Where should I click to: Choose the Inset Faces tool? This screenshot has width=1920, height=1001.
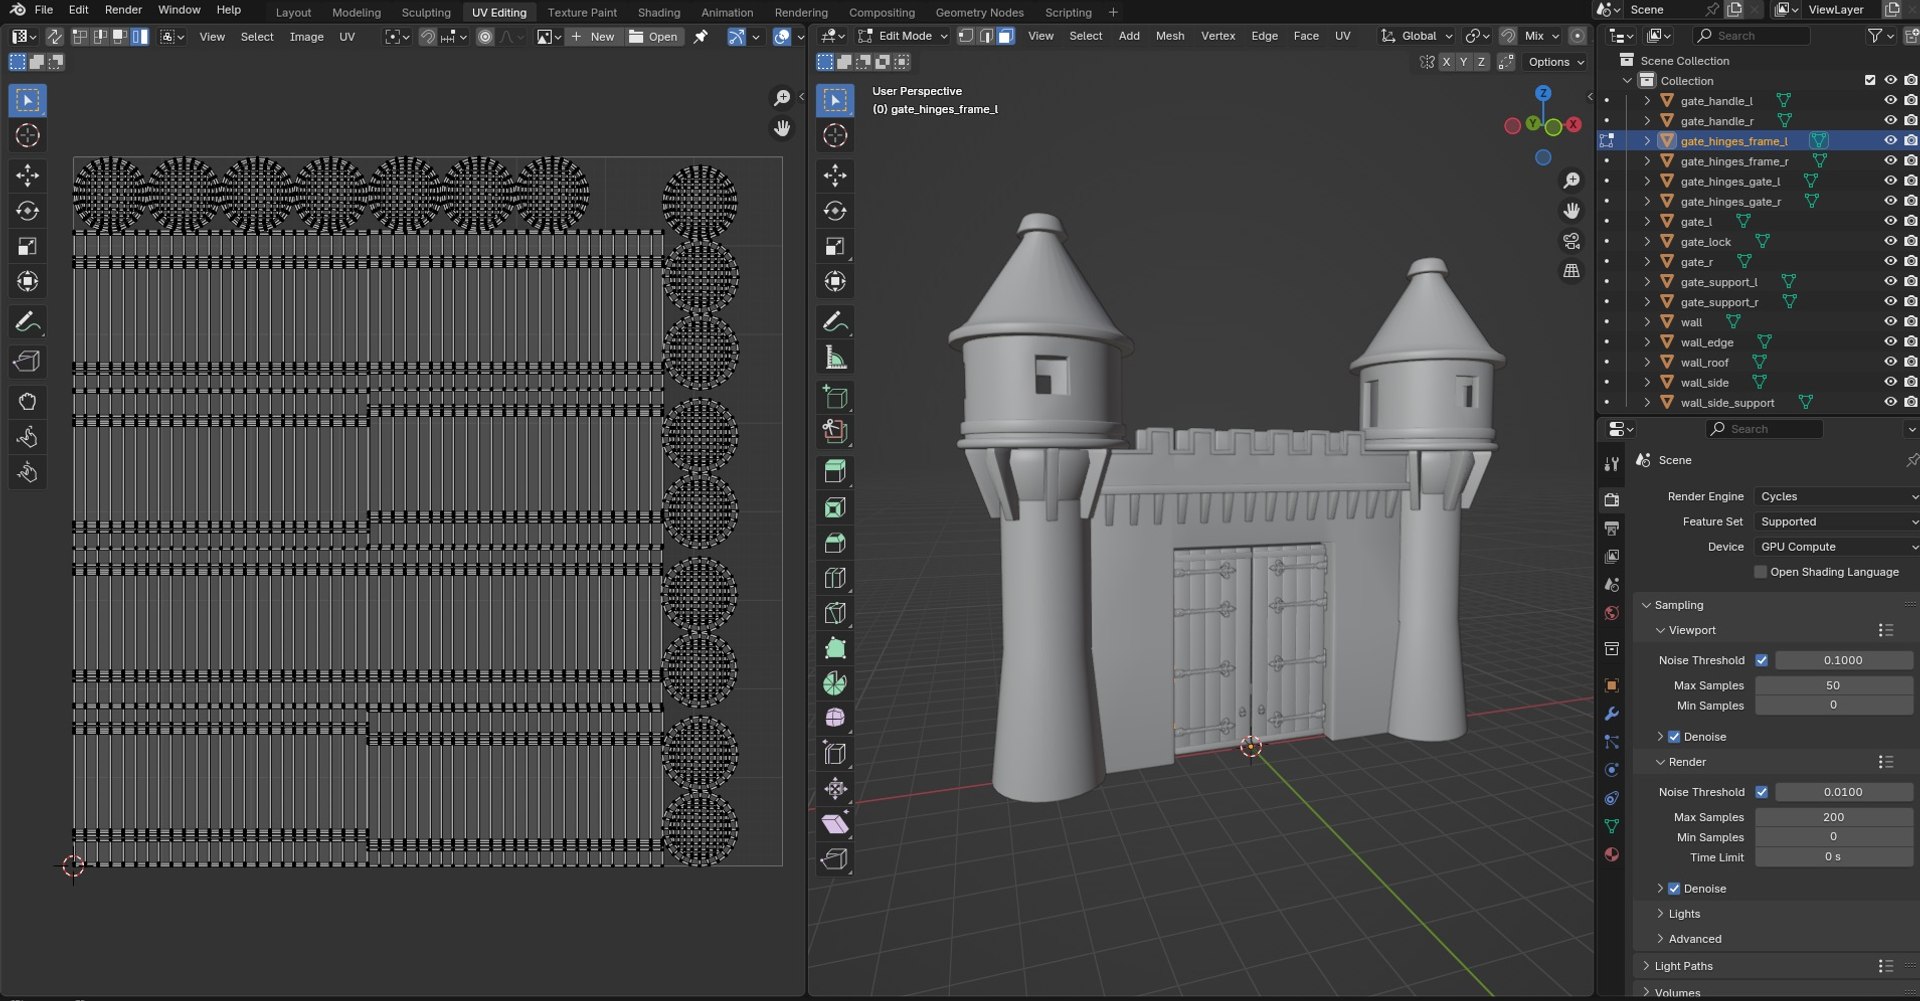(835, 508)
